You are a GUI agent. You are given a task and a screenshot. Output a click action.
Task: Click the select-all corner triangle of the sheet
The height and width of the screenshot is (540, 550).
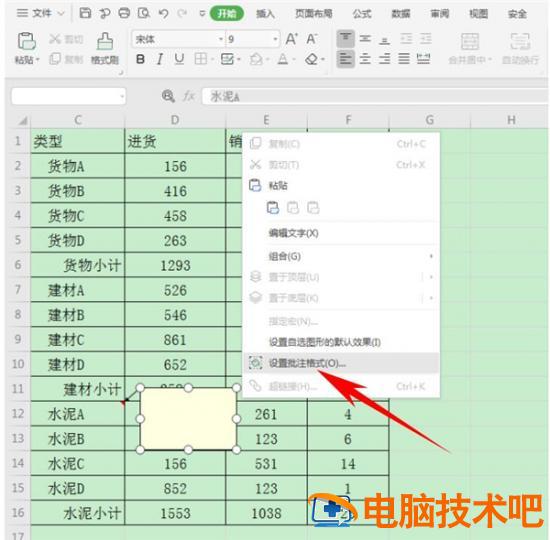tap(22, 121)
